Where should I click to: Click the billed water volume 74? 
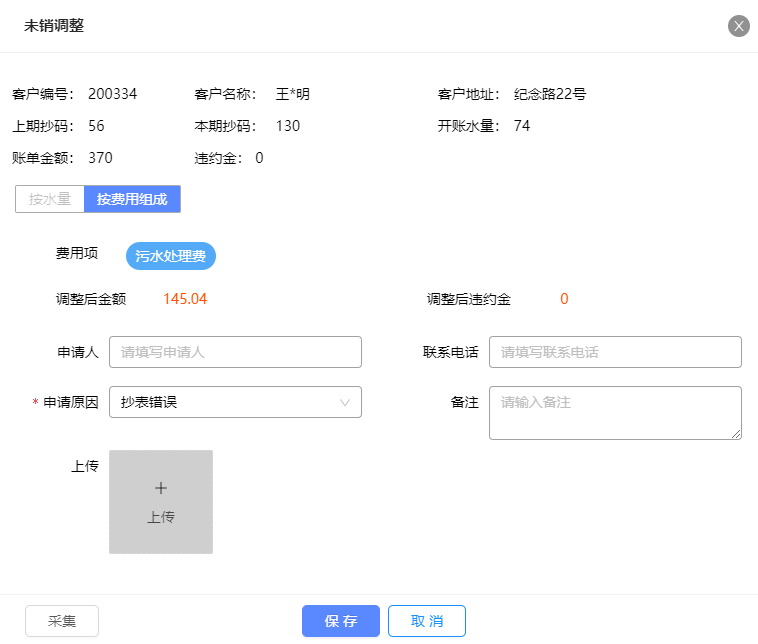click(522, 126)
